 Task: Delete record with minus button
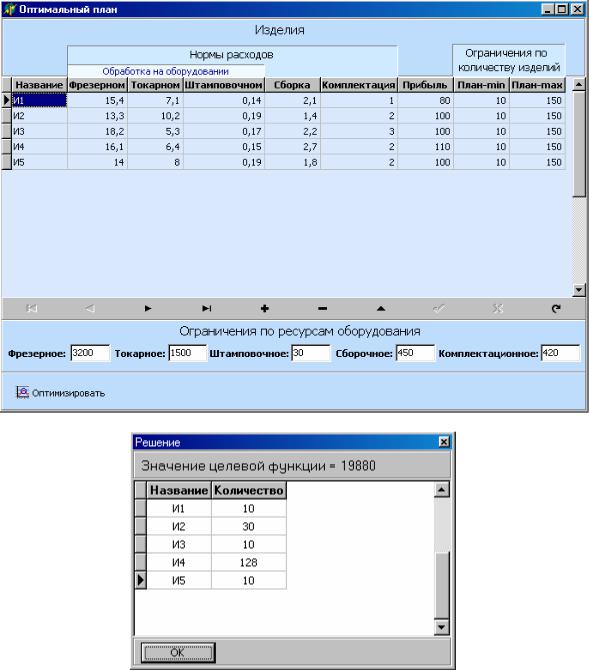[x=323, y=308]
